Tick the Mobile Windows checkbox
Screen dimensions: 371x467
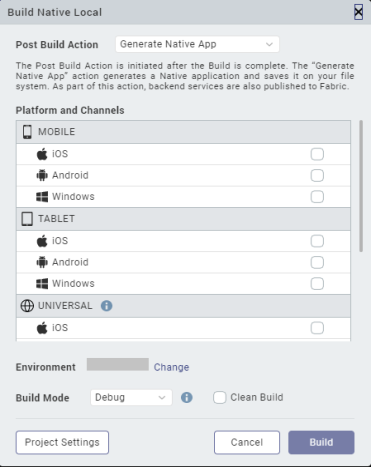click(x=317, y=197)
